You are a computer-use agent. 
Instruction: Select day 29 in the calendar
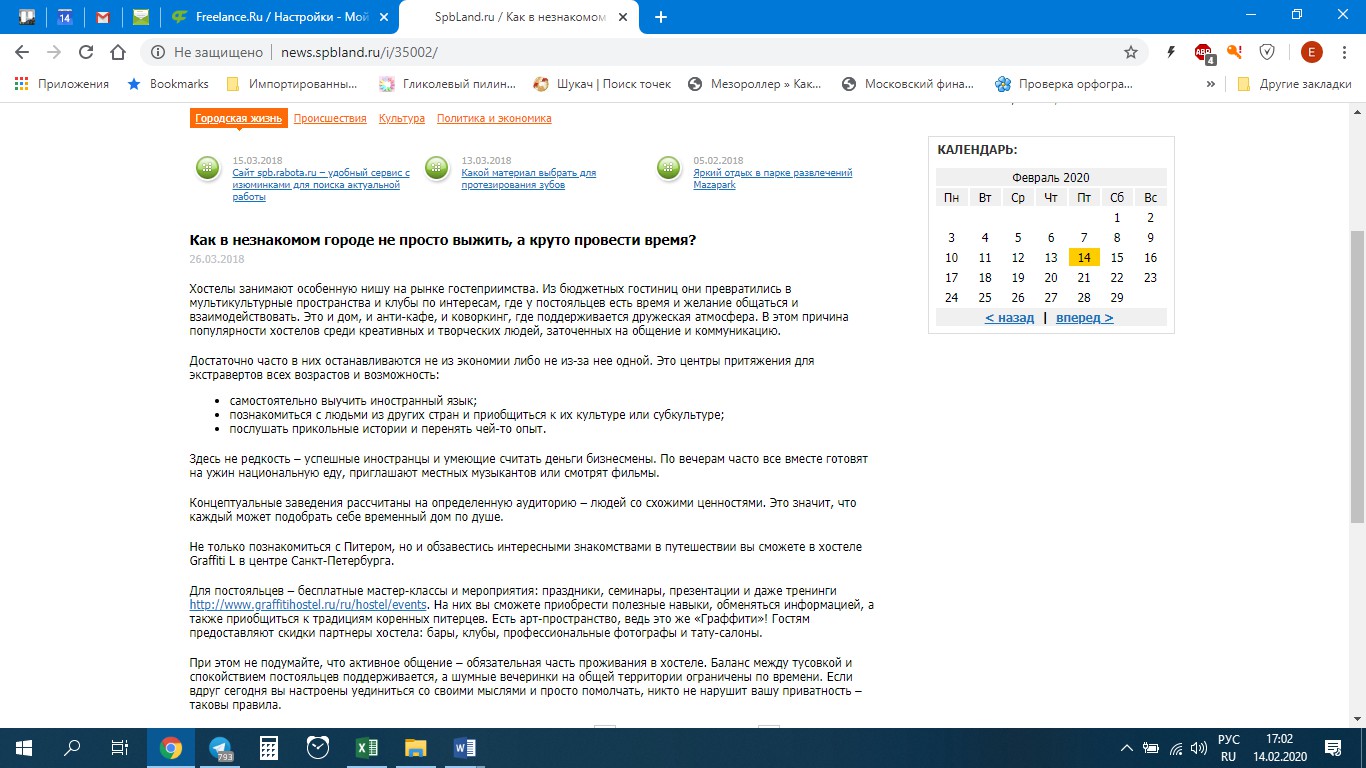[1117, 297]
